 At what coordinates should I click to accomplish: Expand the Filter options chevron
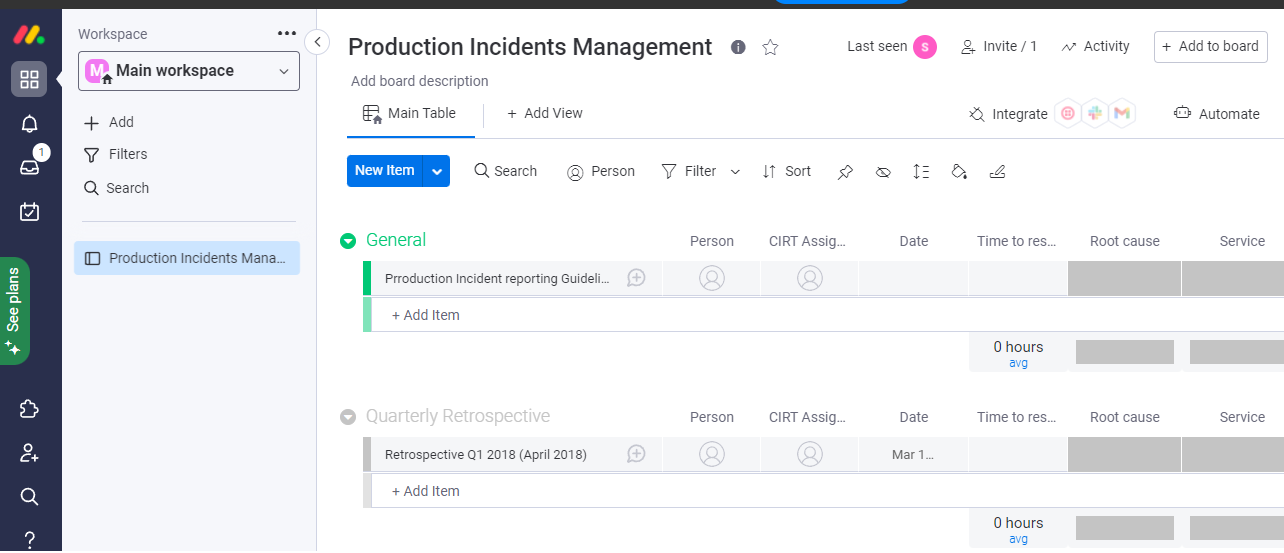(735, 172)
